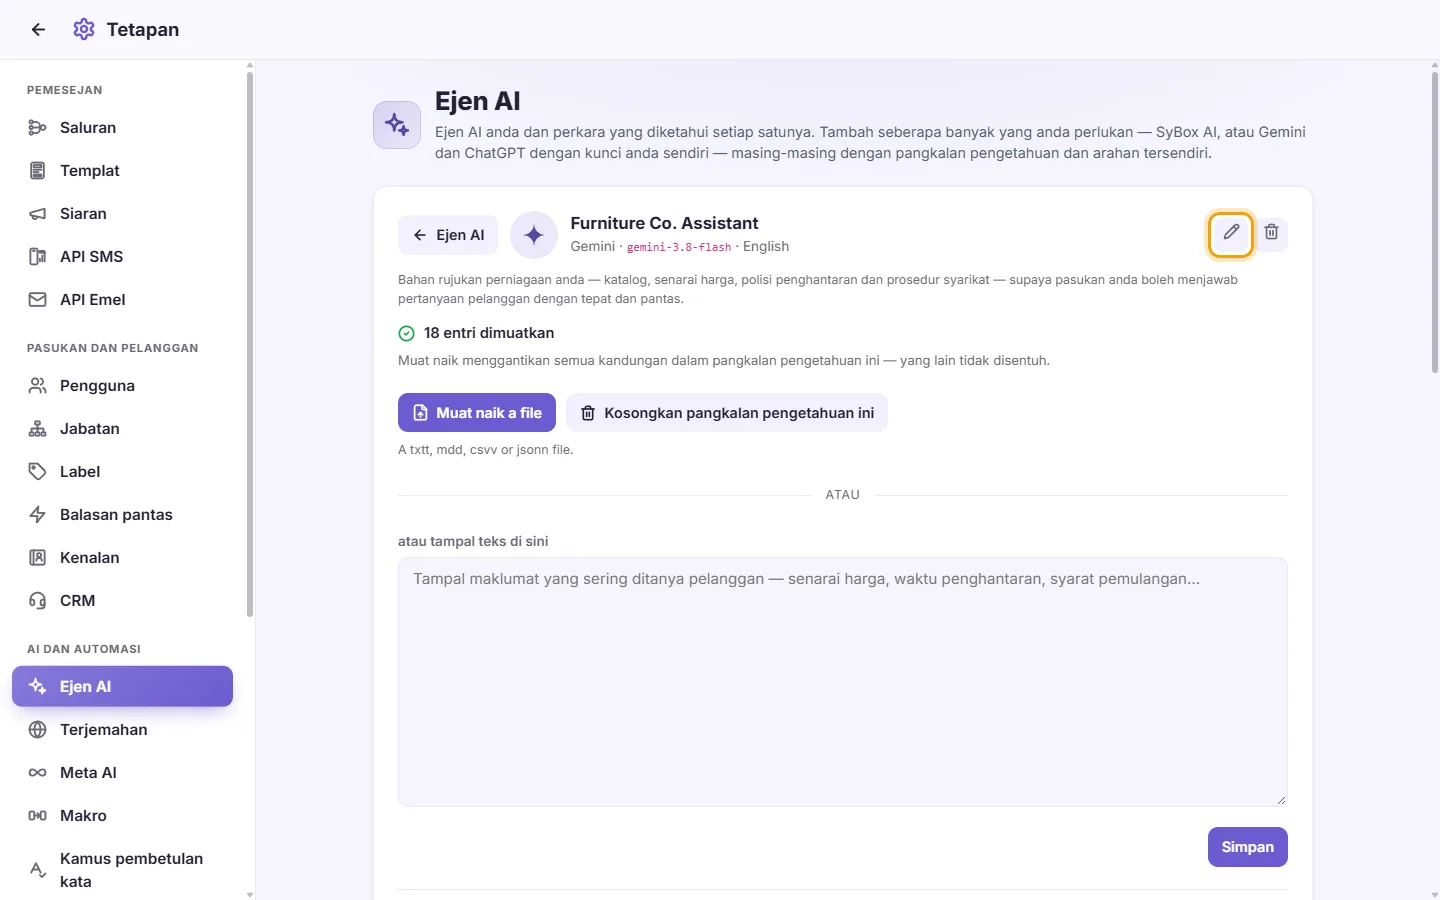The width and height of the screenshot is (1440, 900).
Task: Click the Muat naik a file button
Action: (x=477, y=413)
